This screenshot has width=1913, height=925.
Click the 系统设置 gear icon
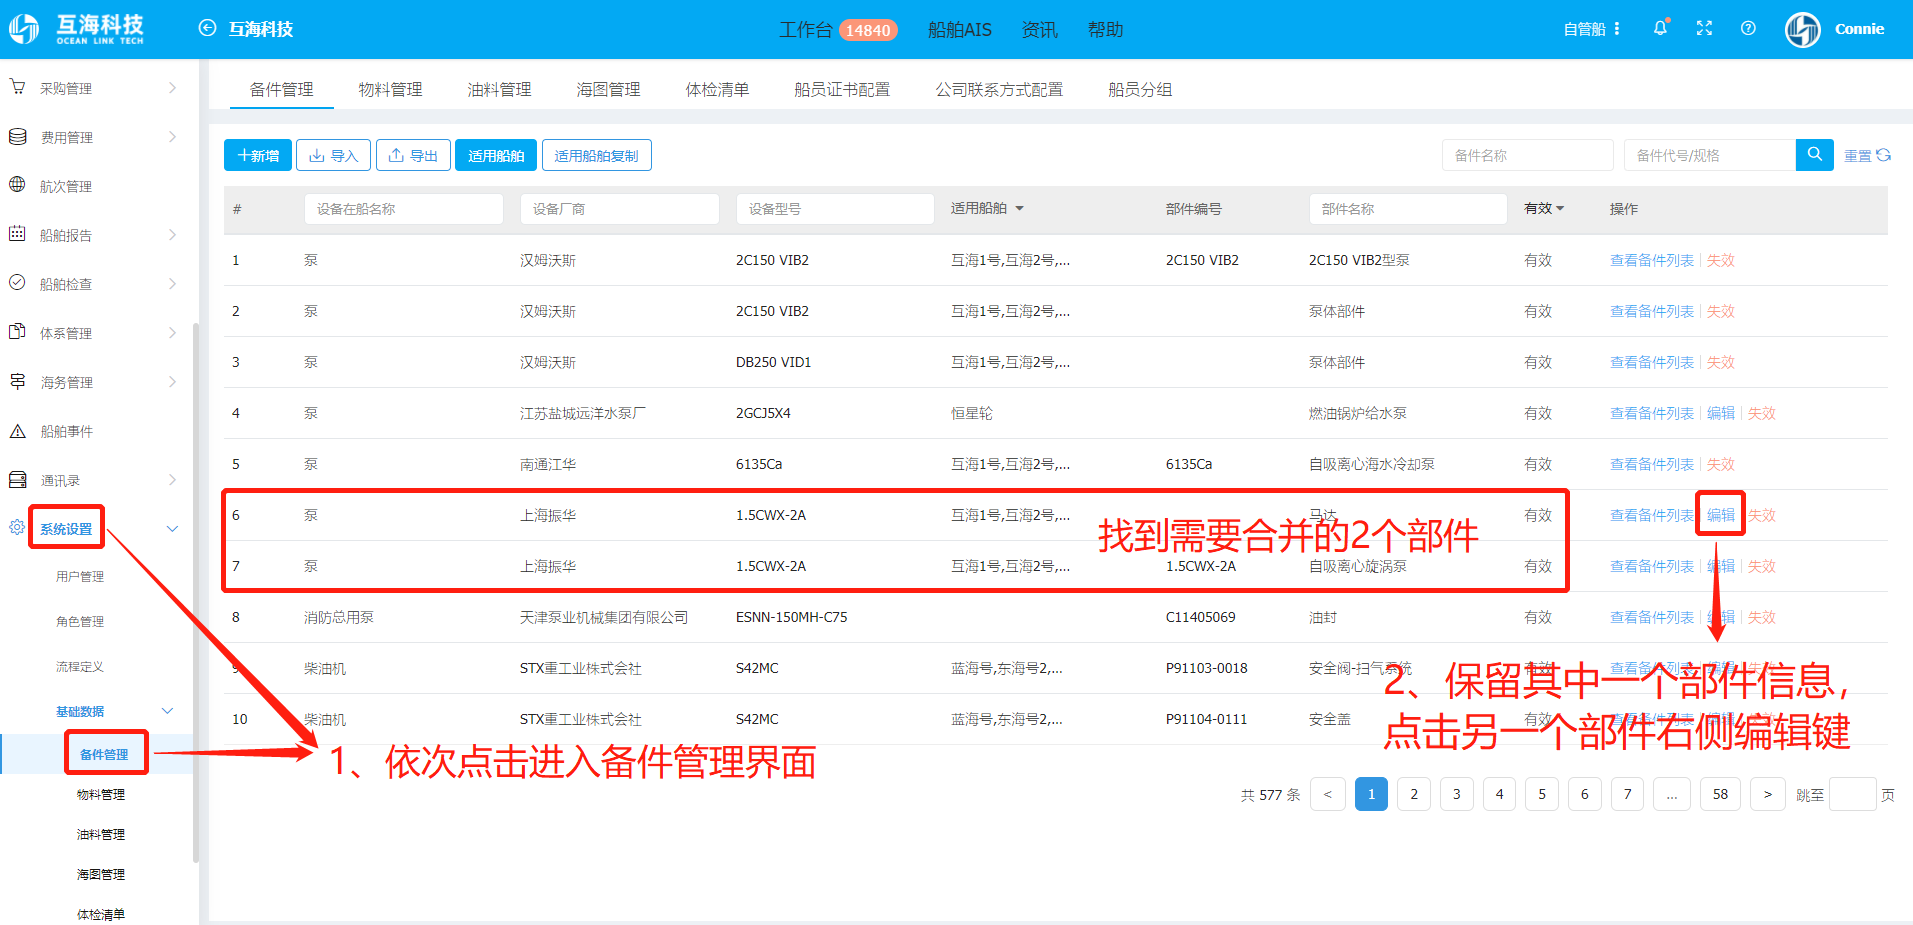click(x=17, y=528)
